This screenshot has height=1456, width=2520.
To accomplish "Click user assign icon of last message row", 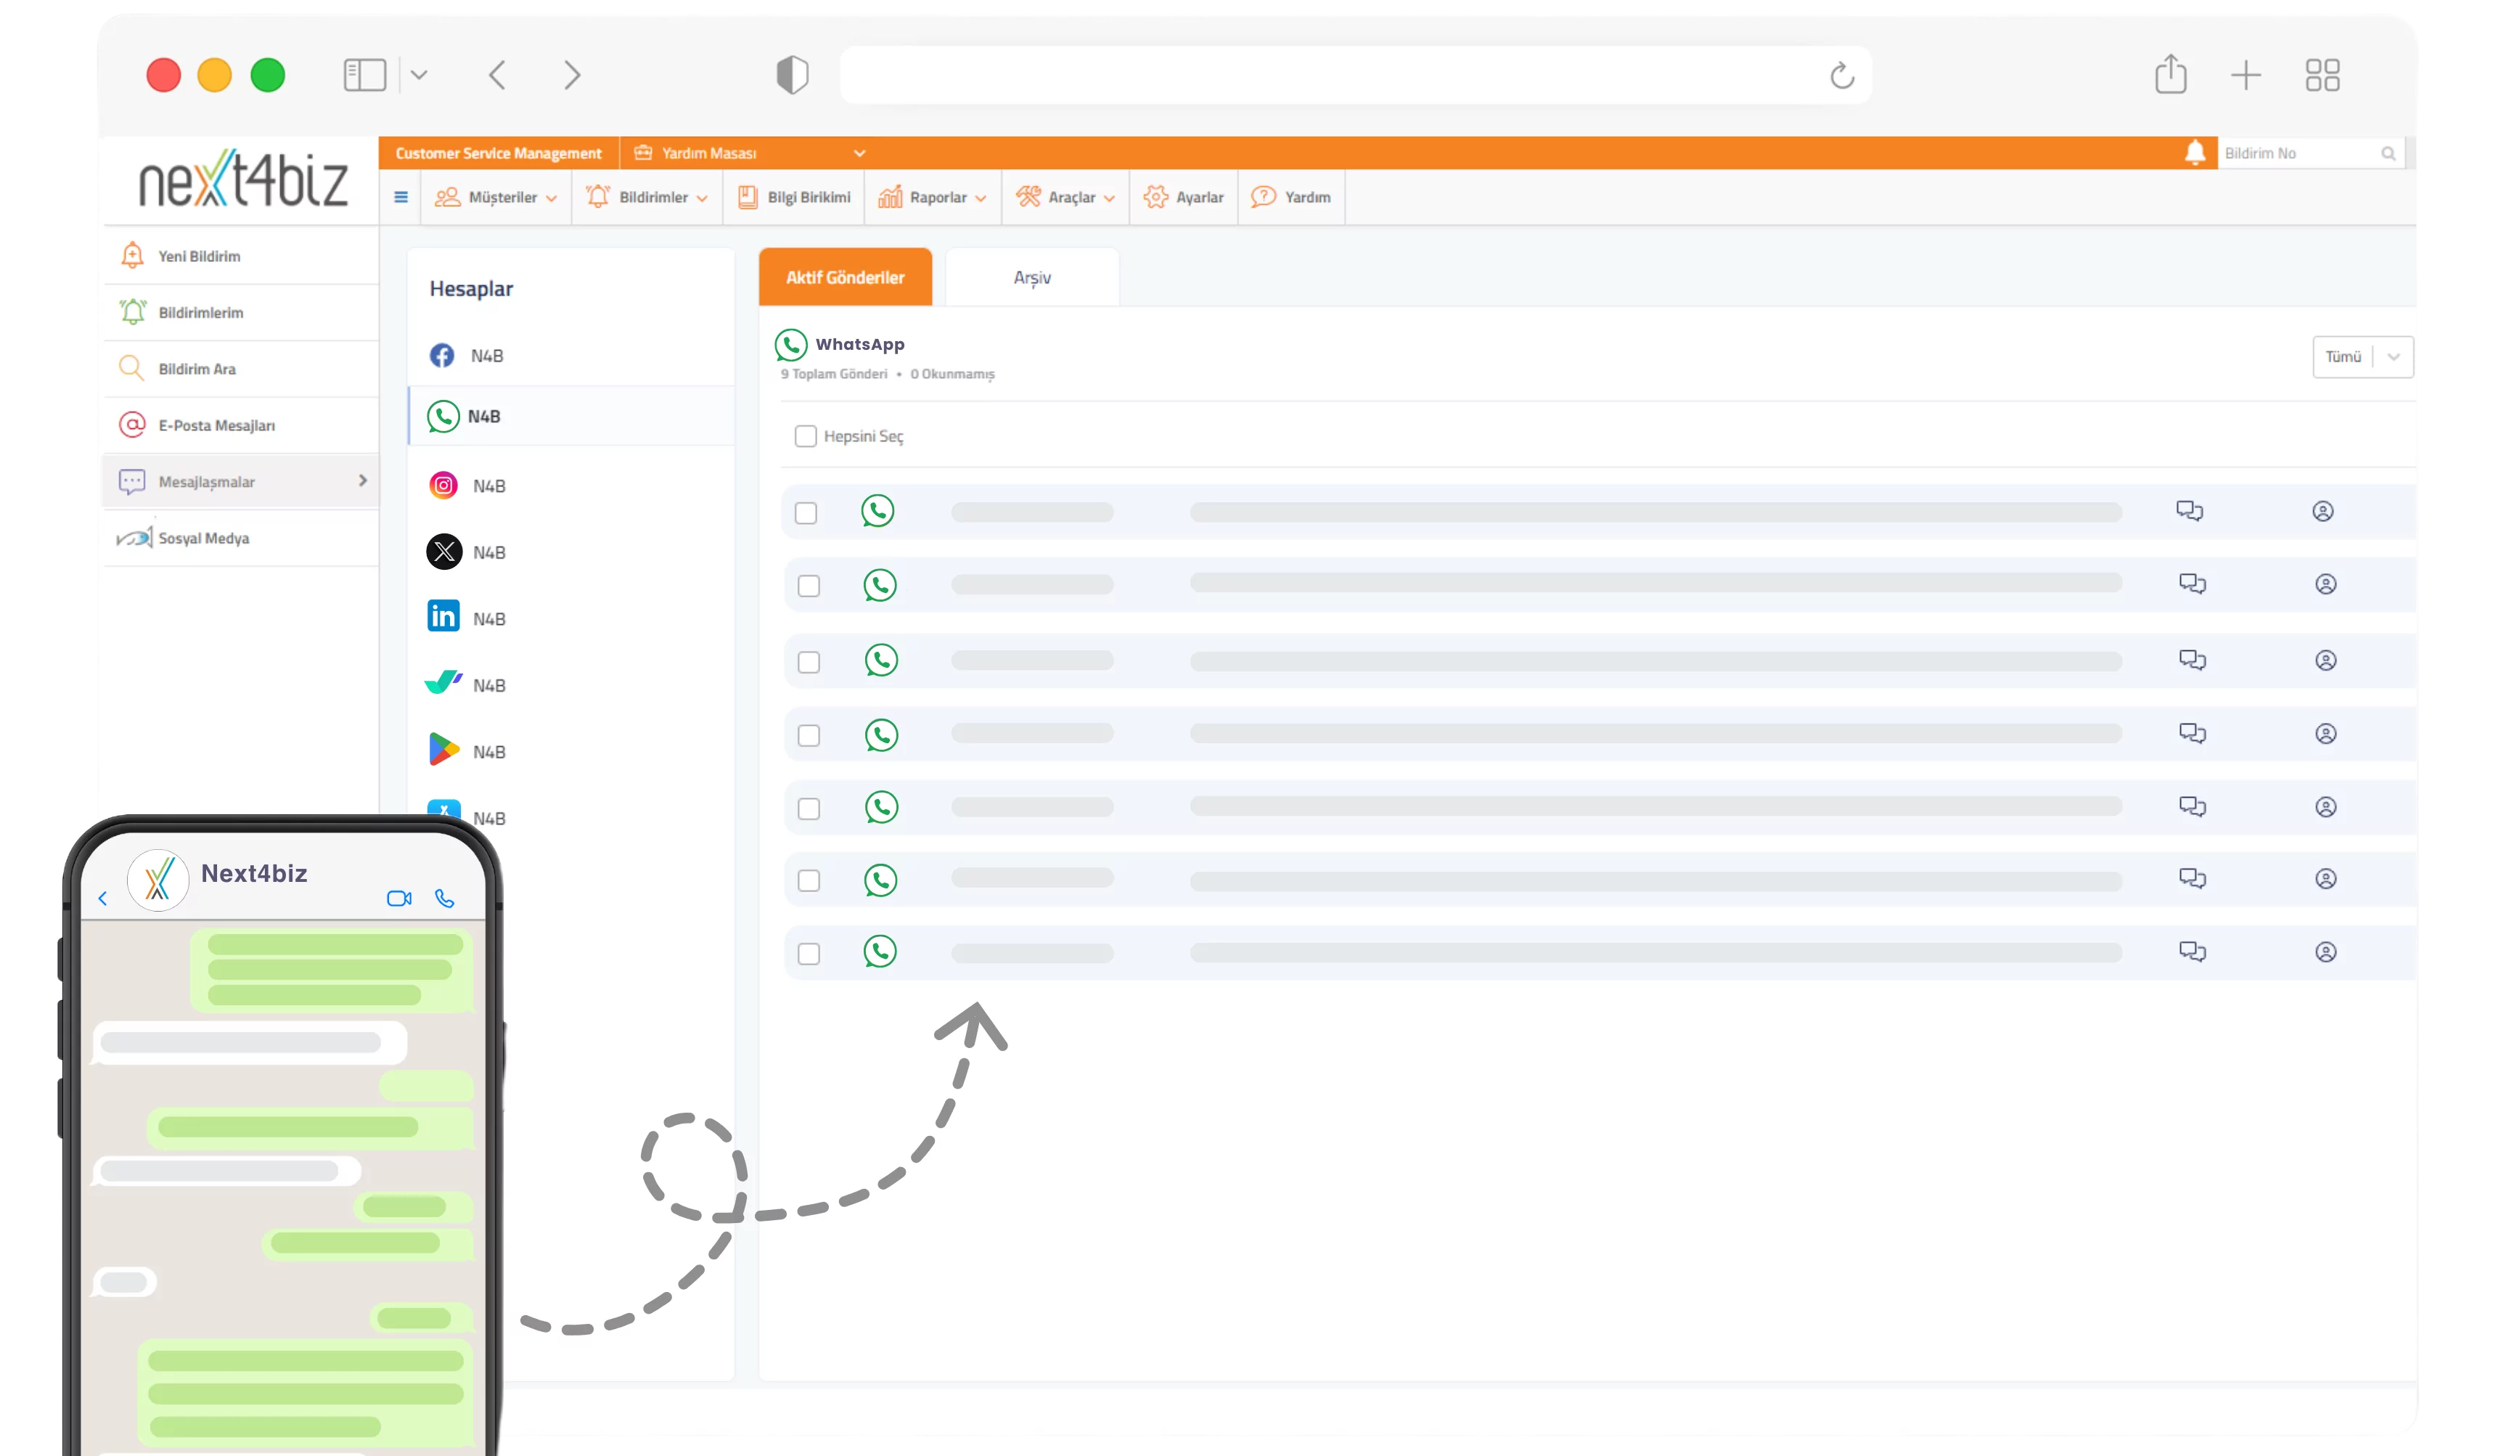I will [x=2325, y=952].
